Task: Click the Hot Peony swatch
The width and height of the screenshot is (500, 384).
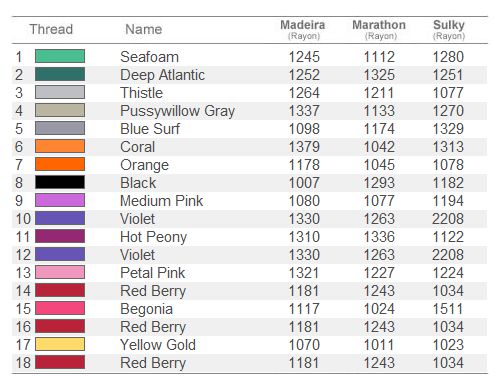Action: (x=60, y=236)
